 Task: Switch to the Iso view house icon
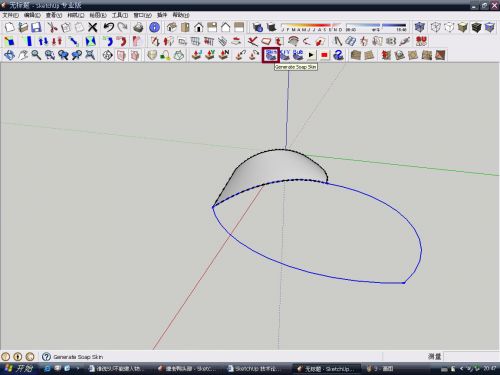coord(171,27)
